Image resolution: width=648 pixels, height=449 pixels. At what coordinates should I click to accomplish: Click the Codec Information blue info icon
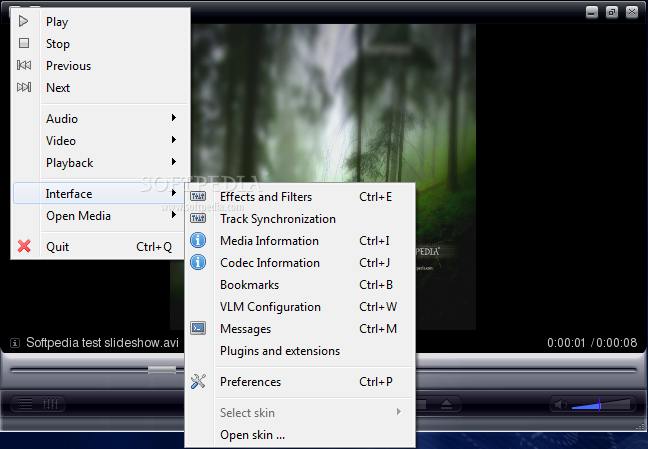198,262
